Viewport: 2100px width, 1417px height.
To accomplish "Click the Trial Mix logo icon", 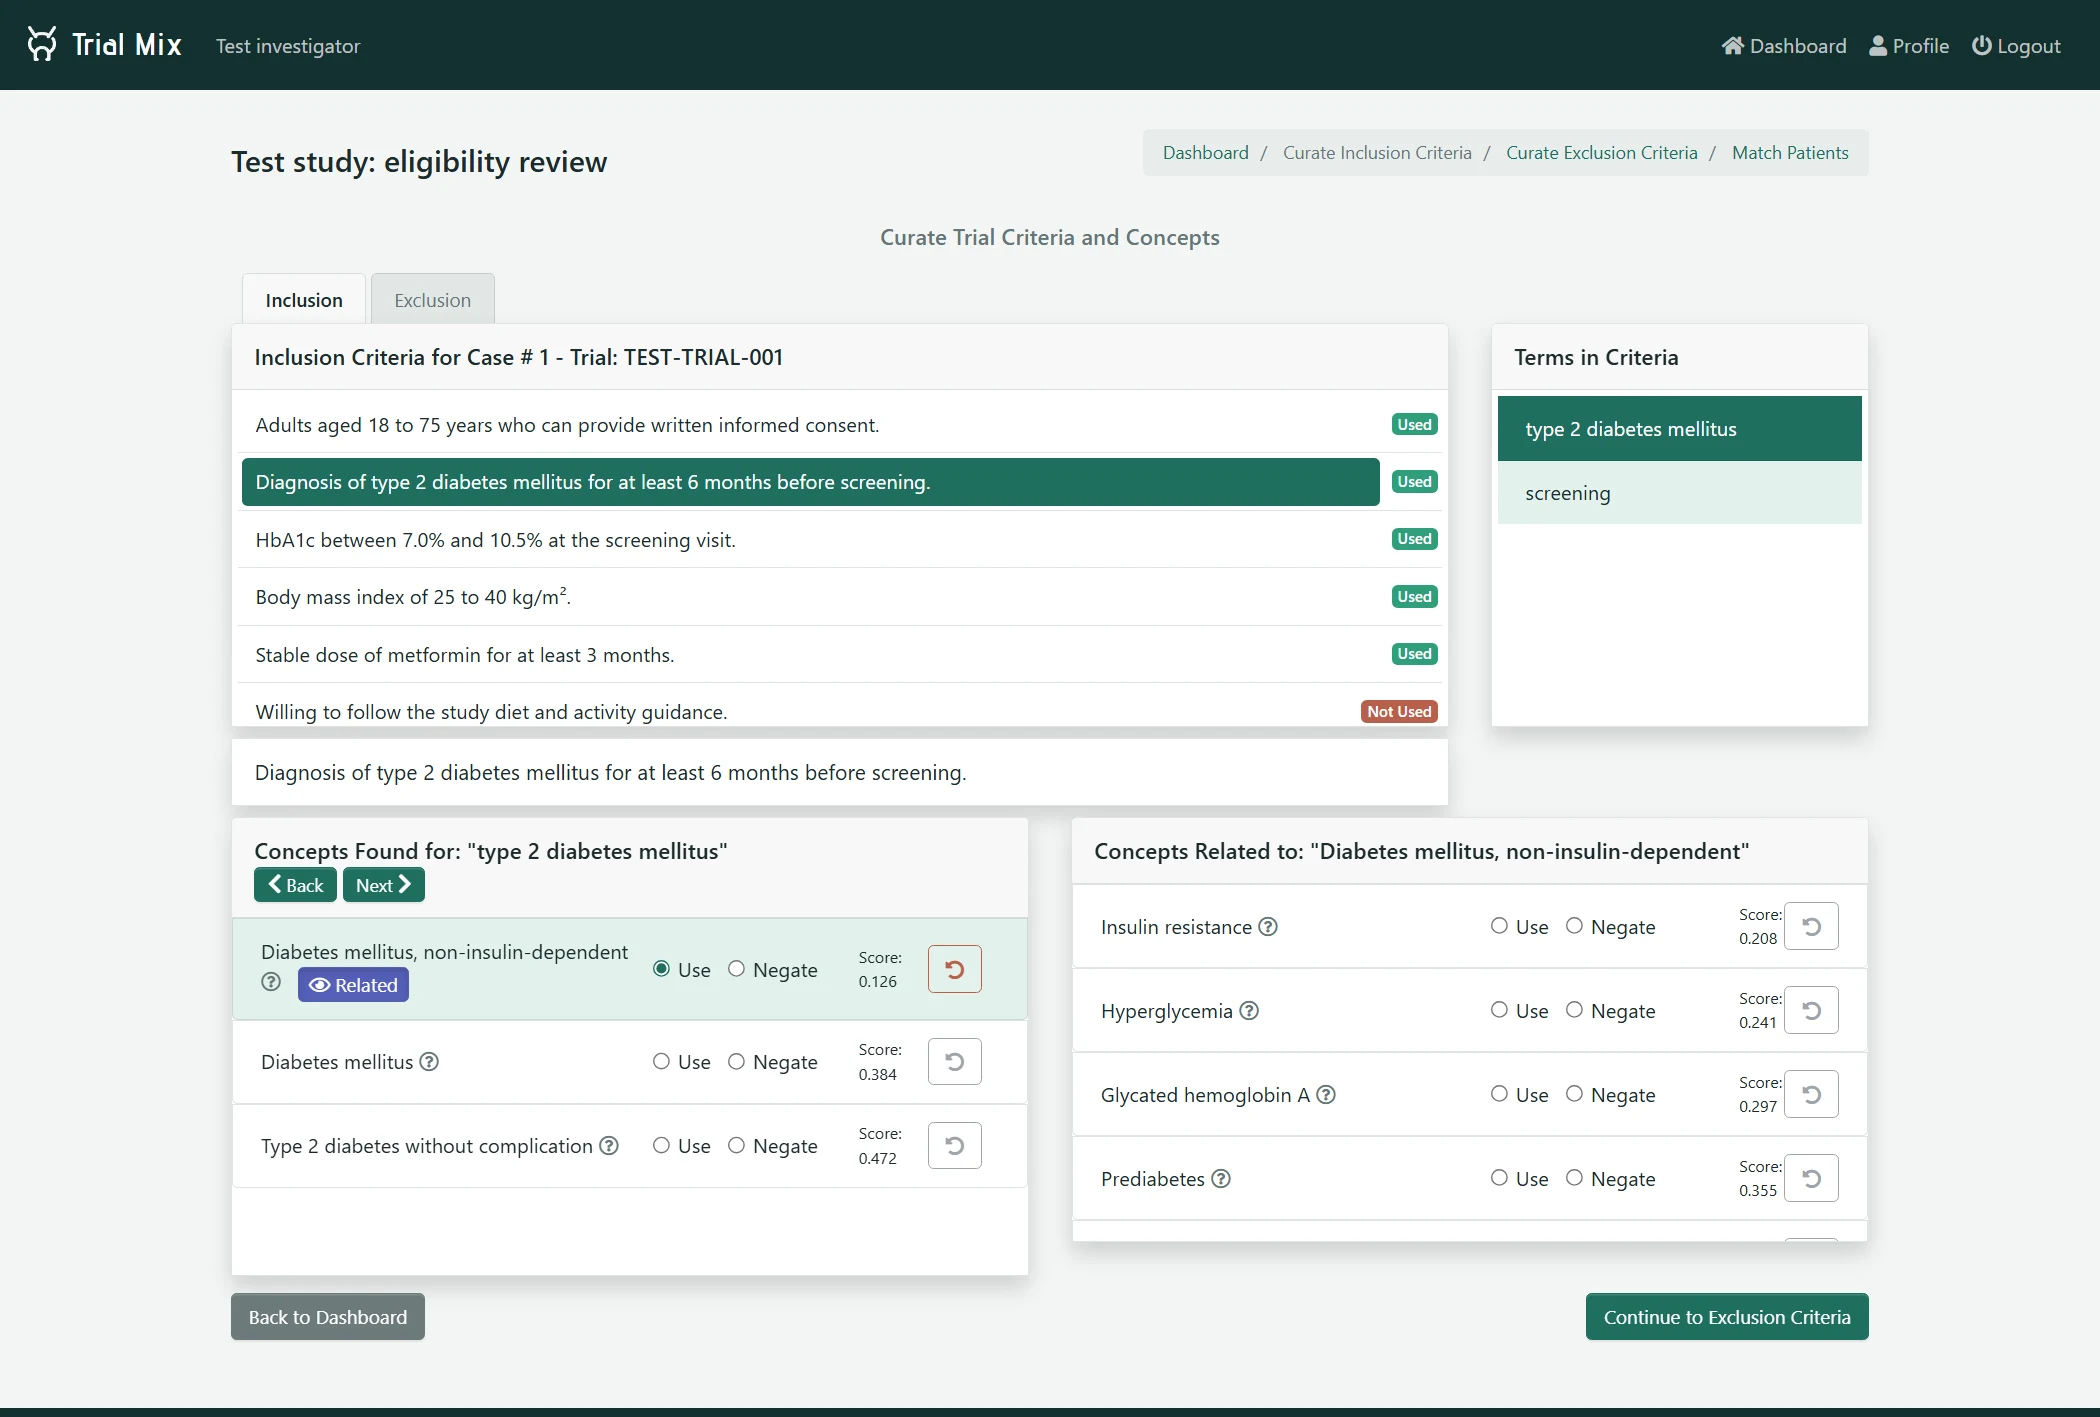I will click(42, 44).
